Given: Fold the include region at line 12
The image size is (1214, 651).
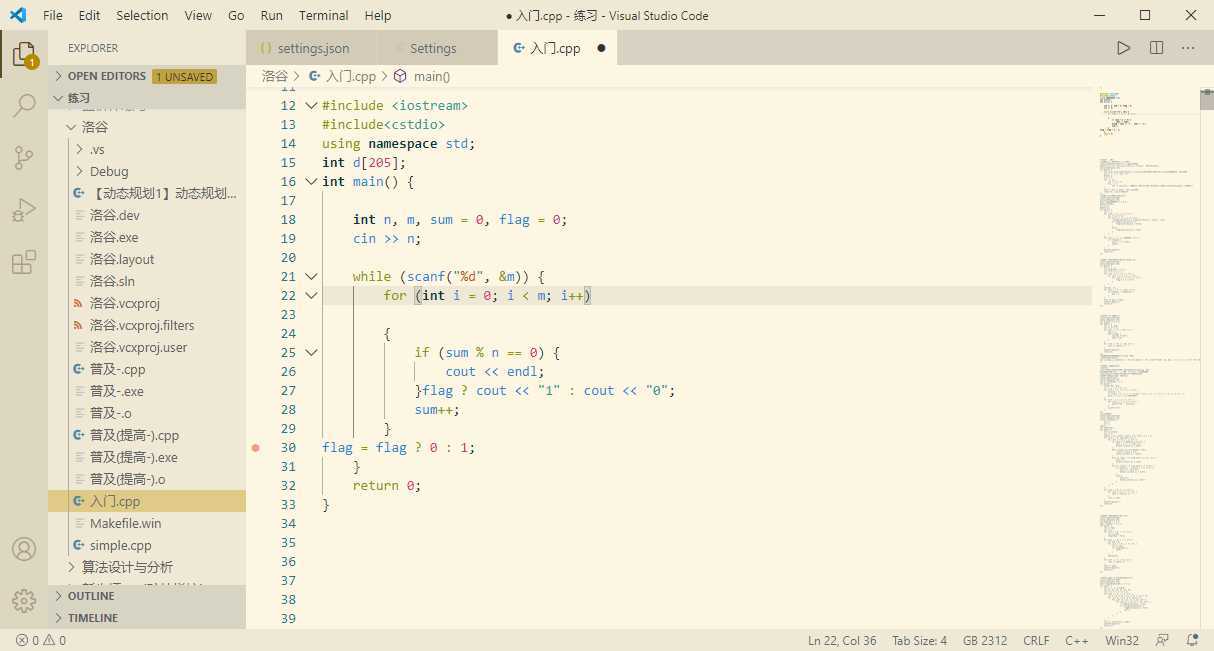Looking at the screenshot, I should (x=311, y=106).
